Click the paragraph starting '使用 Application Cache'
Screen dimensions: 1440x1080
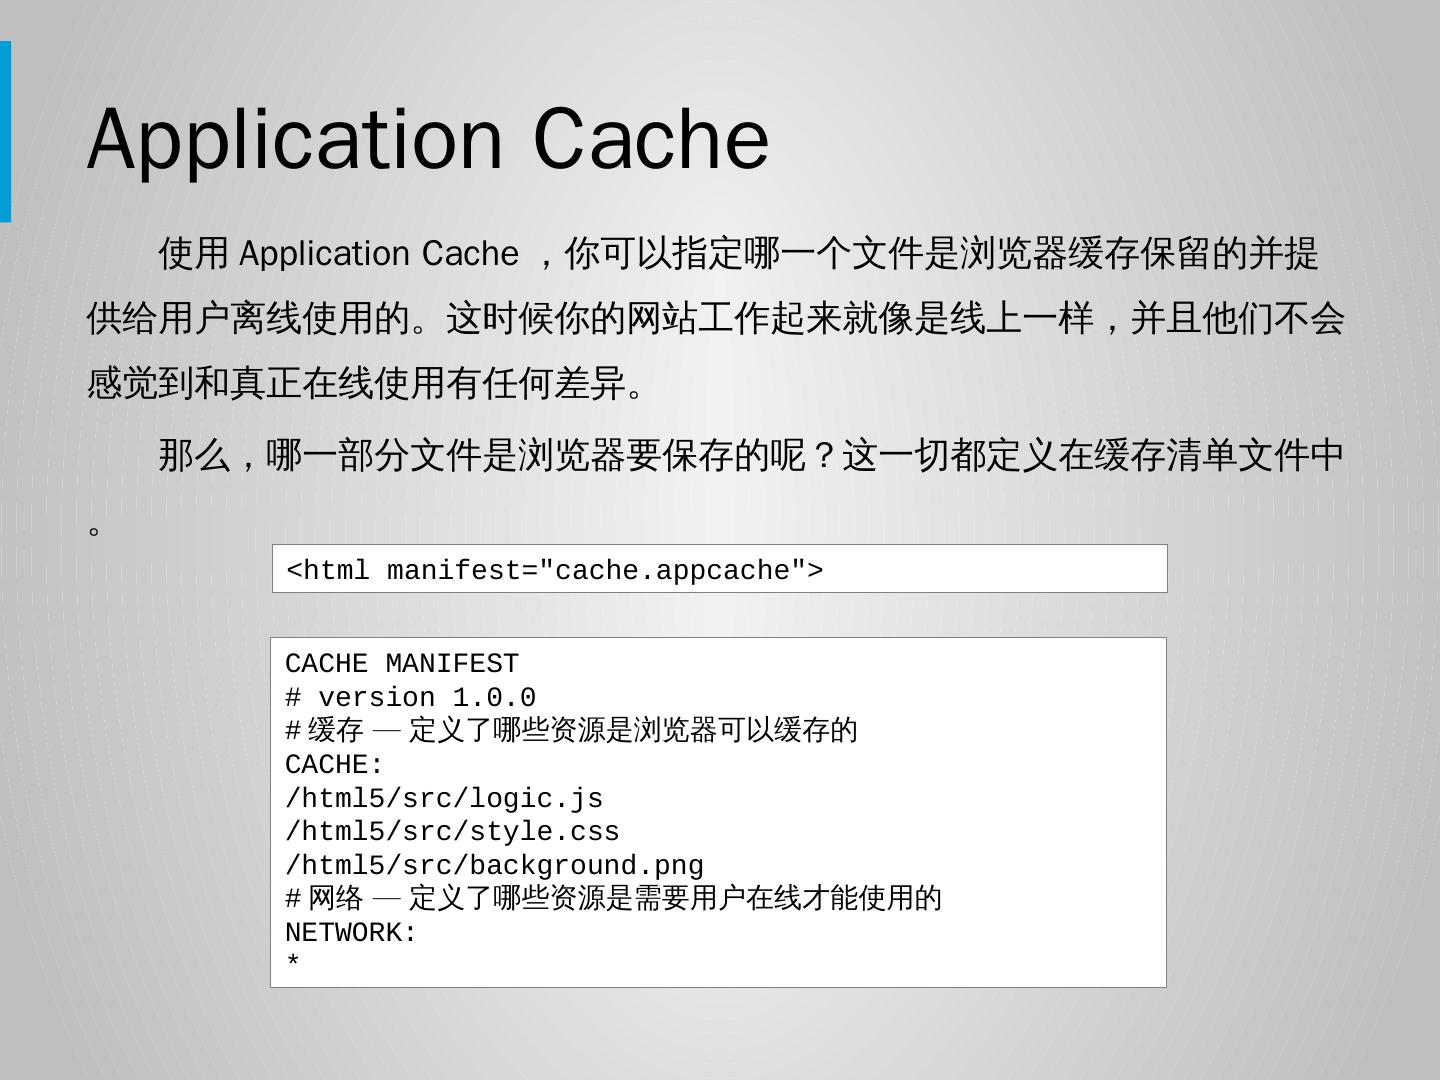(x=716, y=318)
